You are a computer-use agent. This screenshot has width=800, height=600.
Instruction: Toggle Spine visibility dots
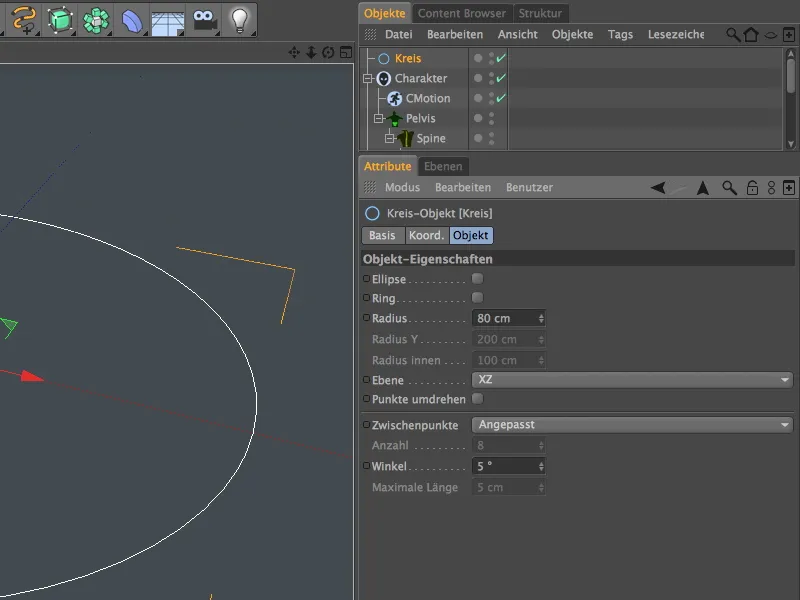[491, 138]
